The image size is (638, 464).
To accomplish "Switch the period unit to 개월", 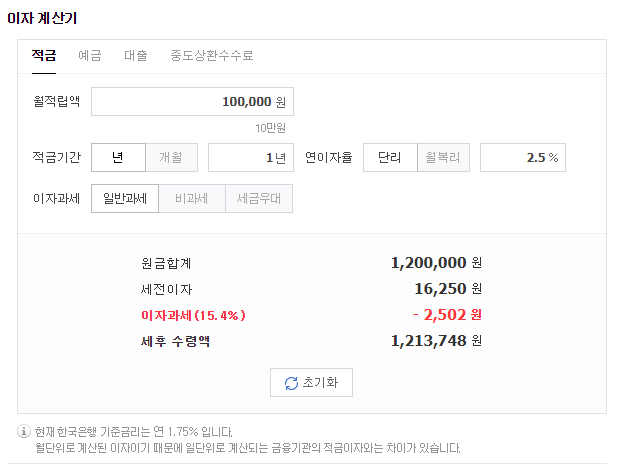I will 171,158.
